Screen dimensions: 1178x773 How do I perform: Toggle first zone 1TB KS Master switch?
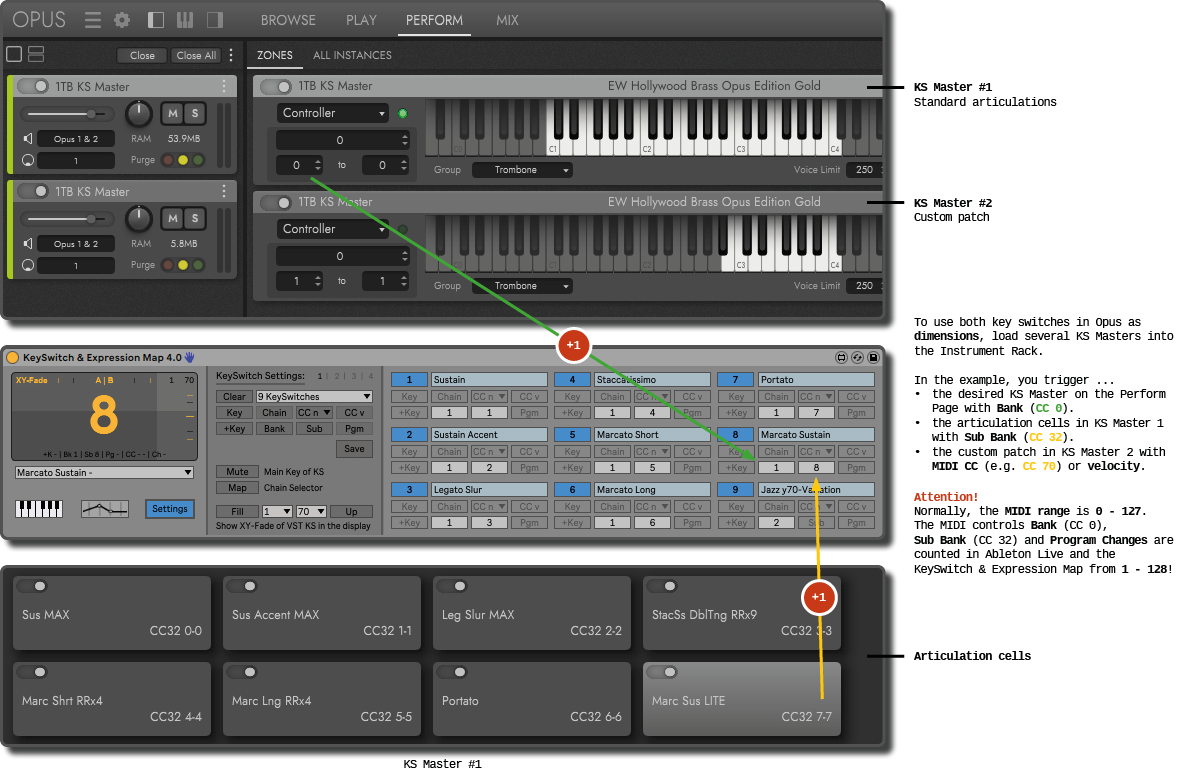tap(276, 86)
